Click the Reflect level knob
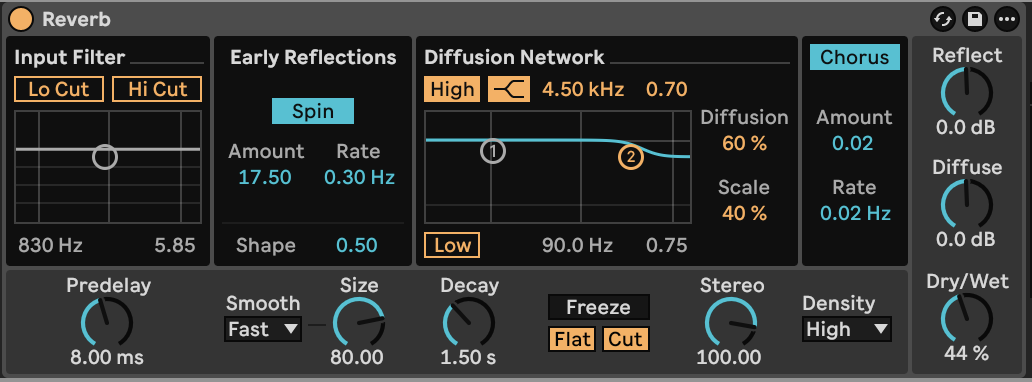 [966, 93]
